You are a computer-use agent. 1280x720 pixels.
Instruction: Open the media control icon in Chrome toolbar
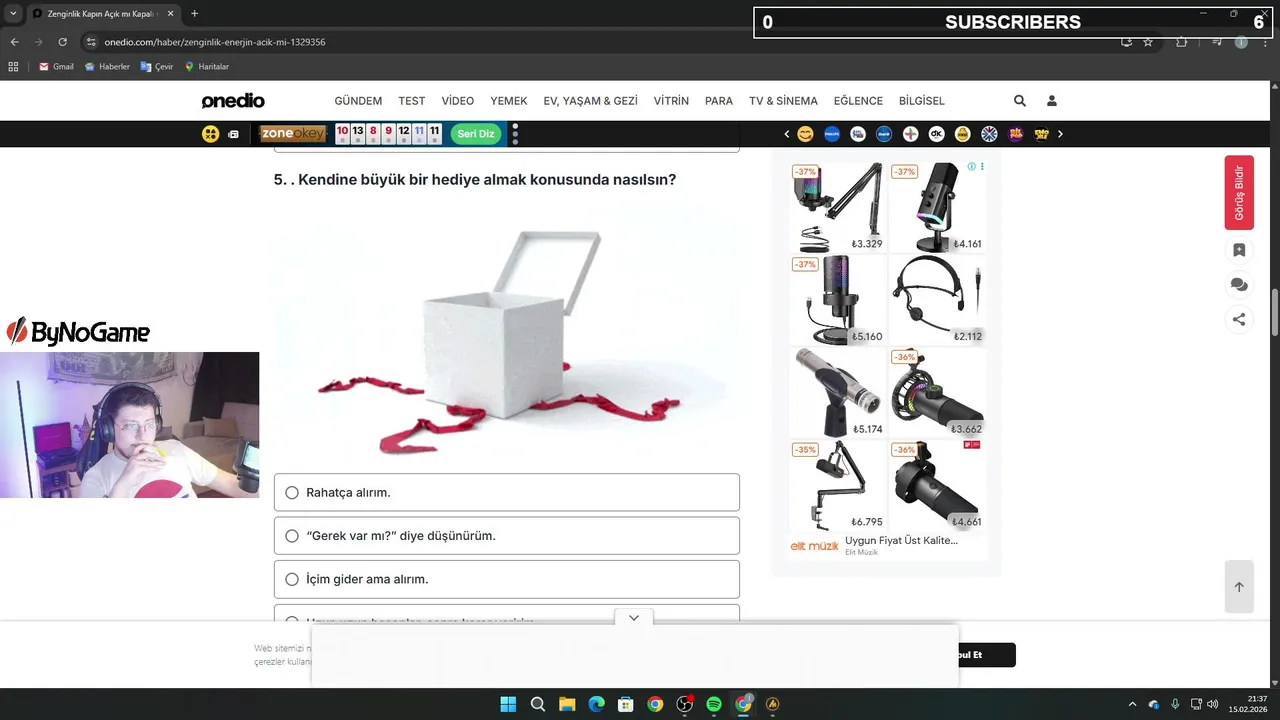click(x=1217, y=42)
